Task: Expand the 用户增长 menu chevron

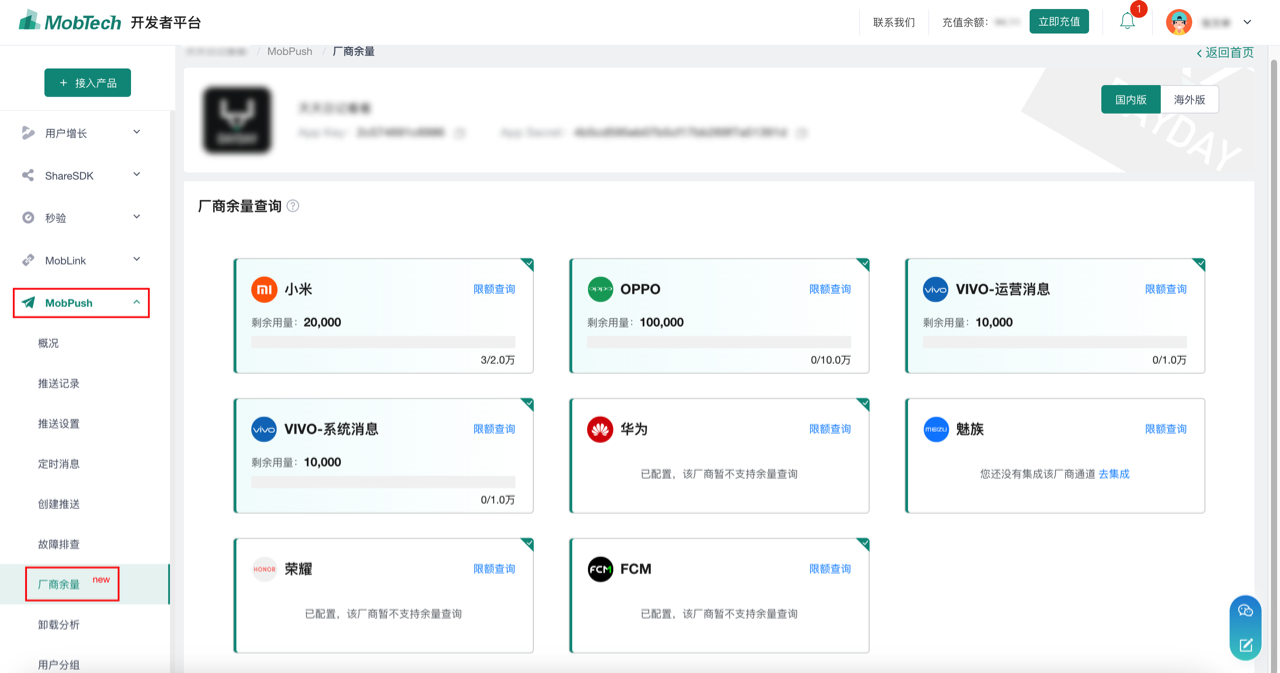Action: click(x=137, y=132)
